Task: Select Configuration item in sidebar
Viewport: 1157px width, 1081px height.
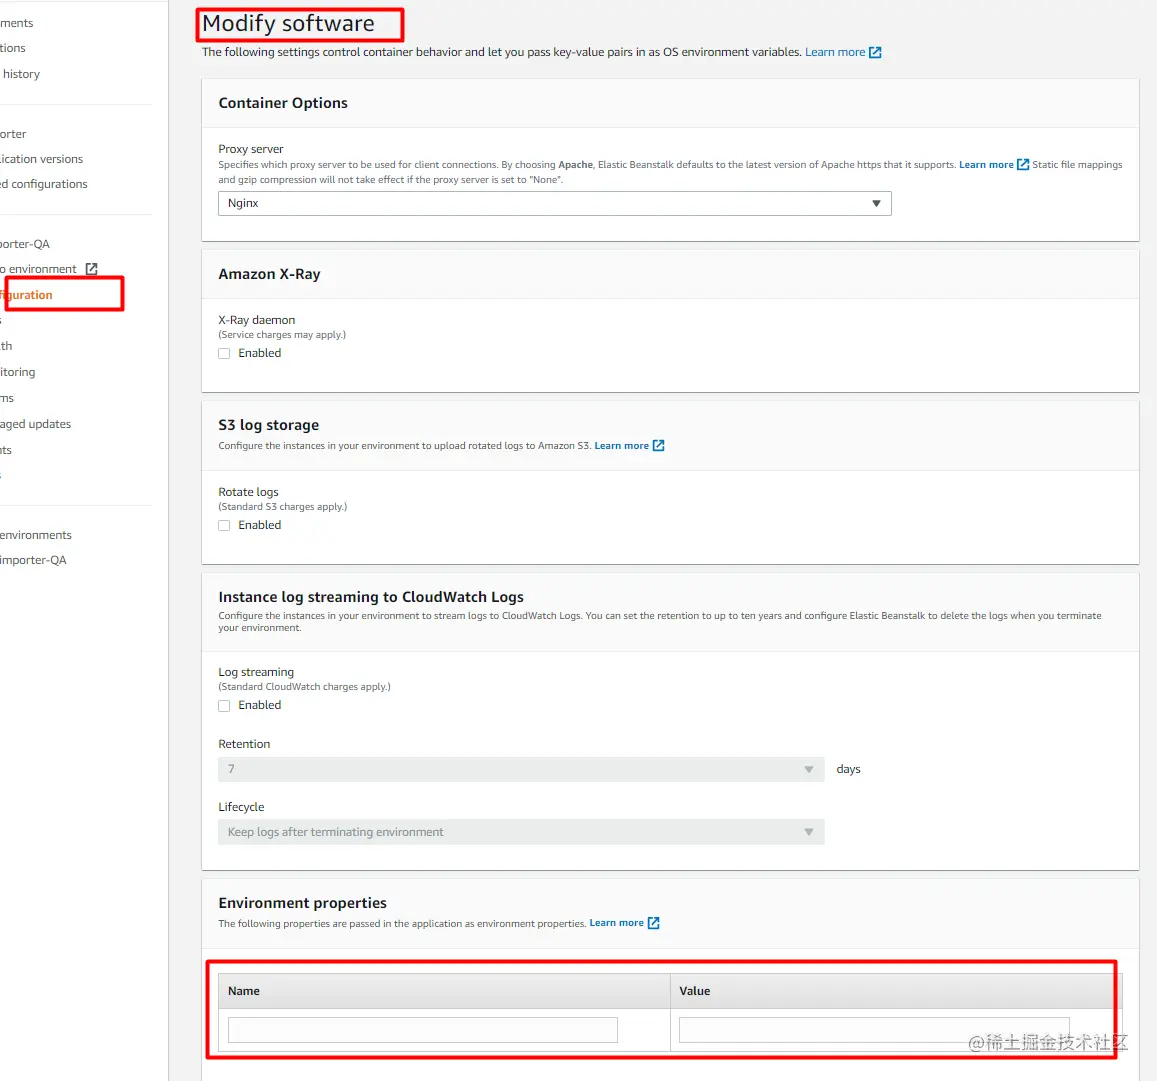Action: tap(27, 295)
